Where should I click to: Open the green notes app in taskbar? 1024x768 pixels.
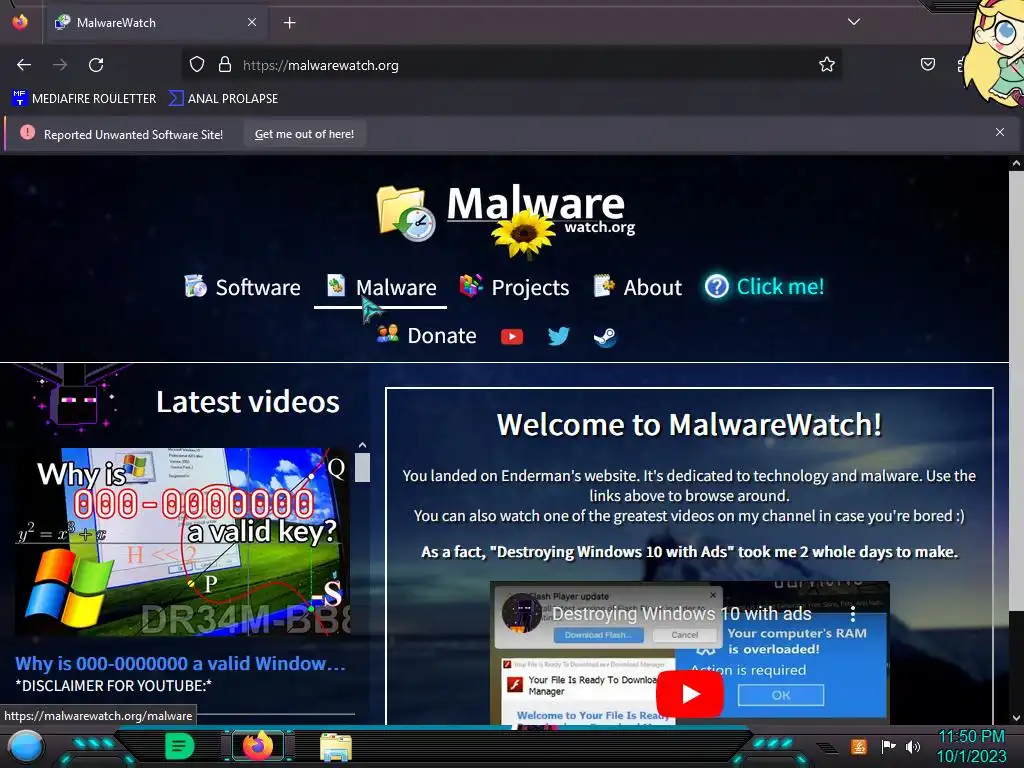[x=179, y=746]
